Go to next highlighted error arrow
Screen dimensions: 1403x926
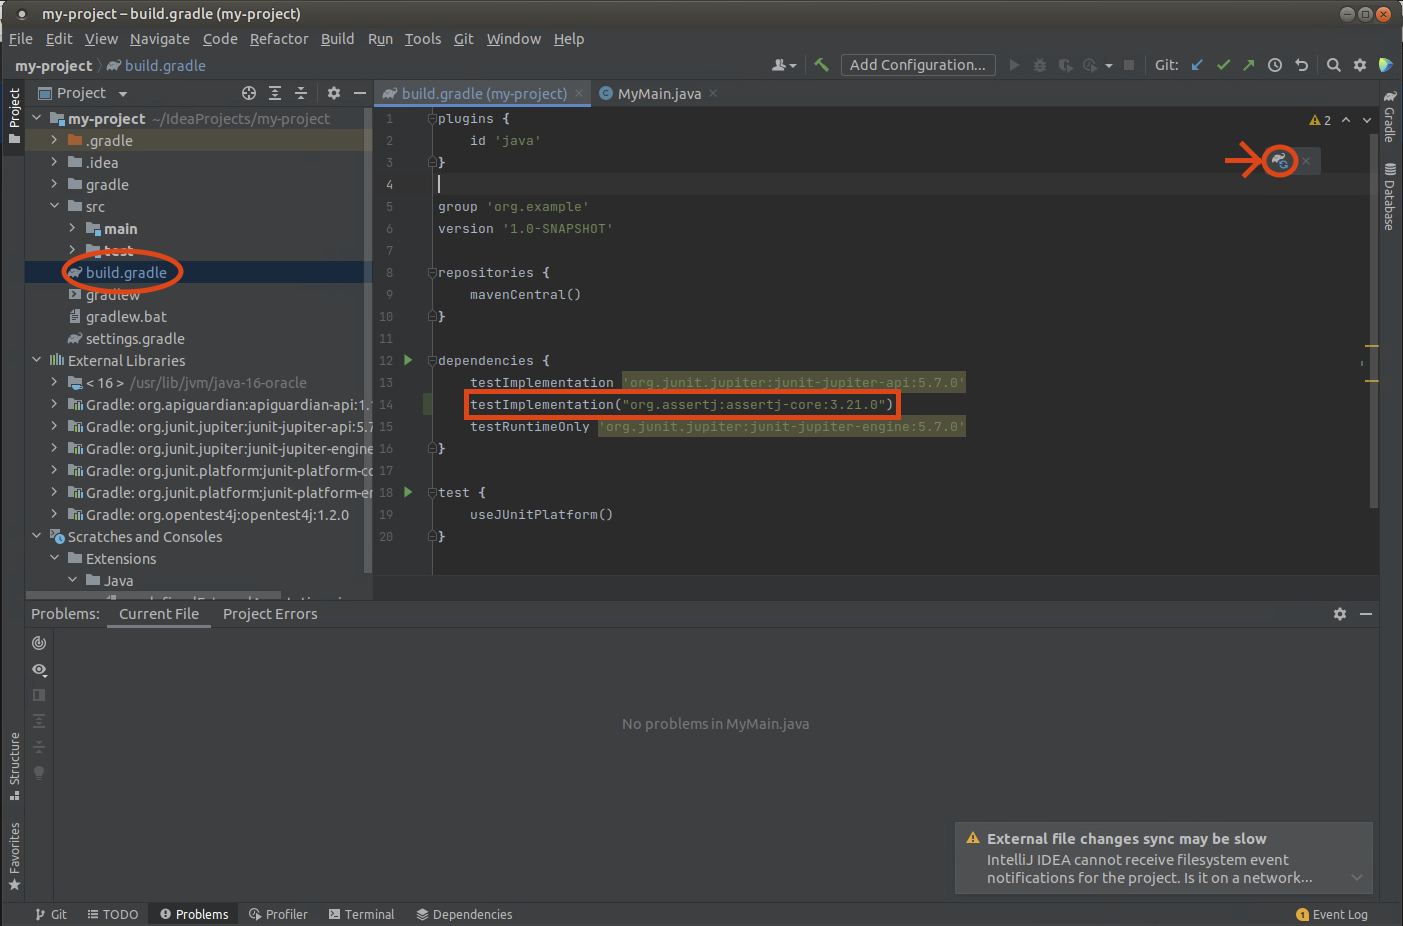[x=1367, y=120]
